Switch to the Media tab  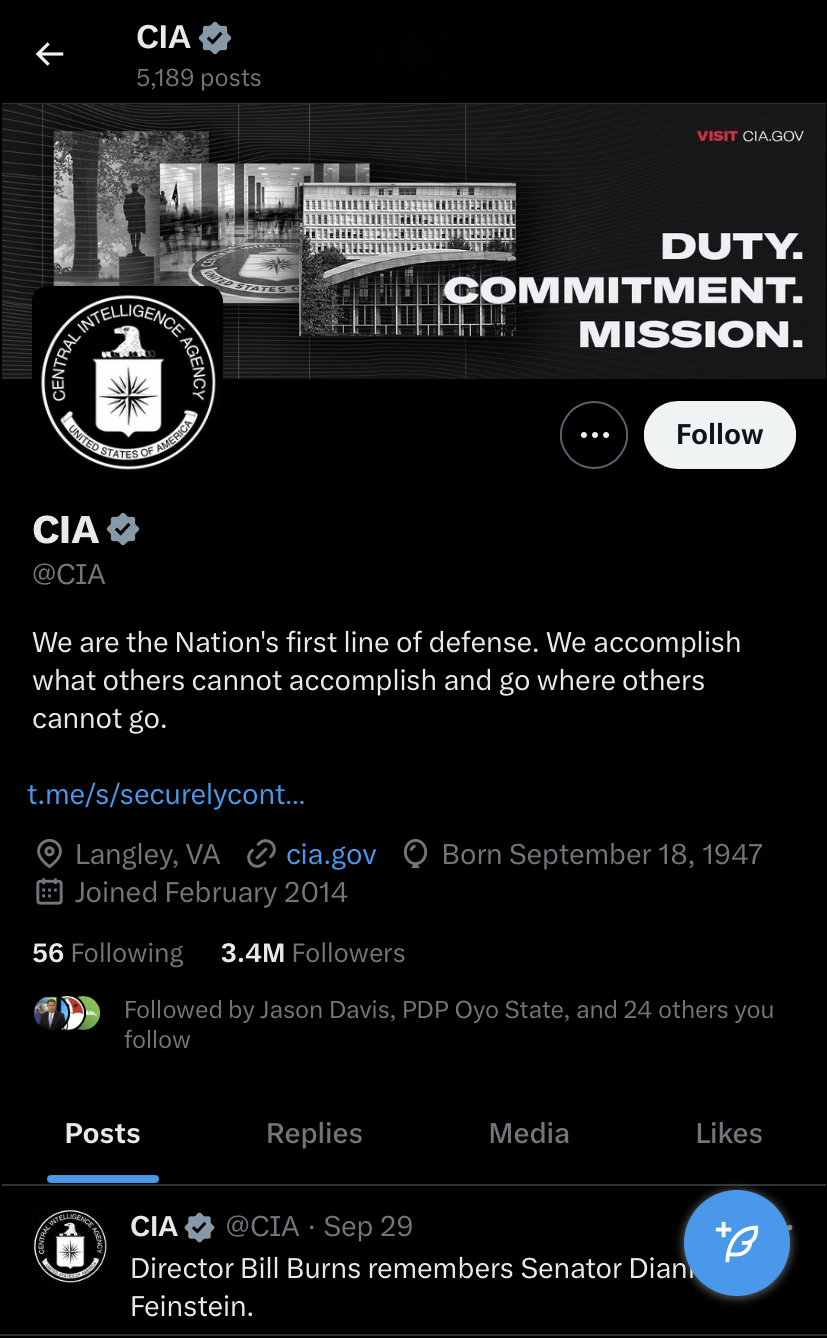coord(529,1133)
